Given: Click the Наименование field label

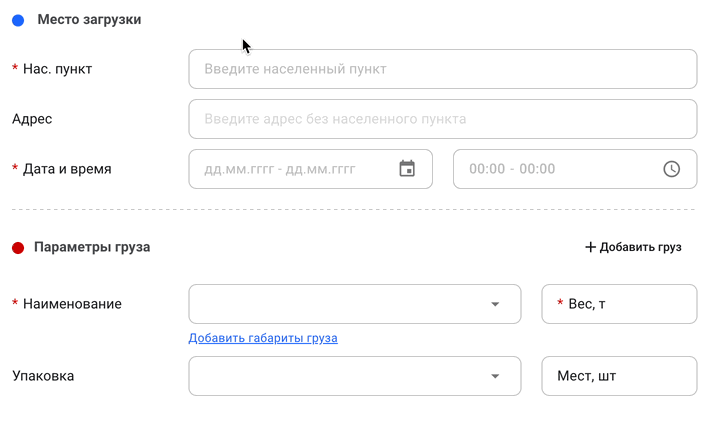Looking at the screenshot, I should 72,304.
